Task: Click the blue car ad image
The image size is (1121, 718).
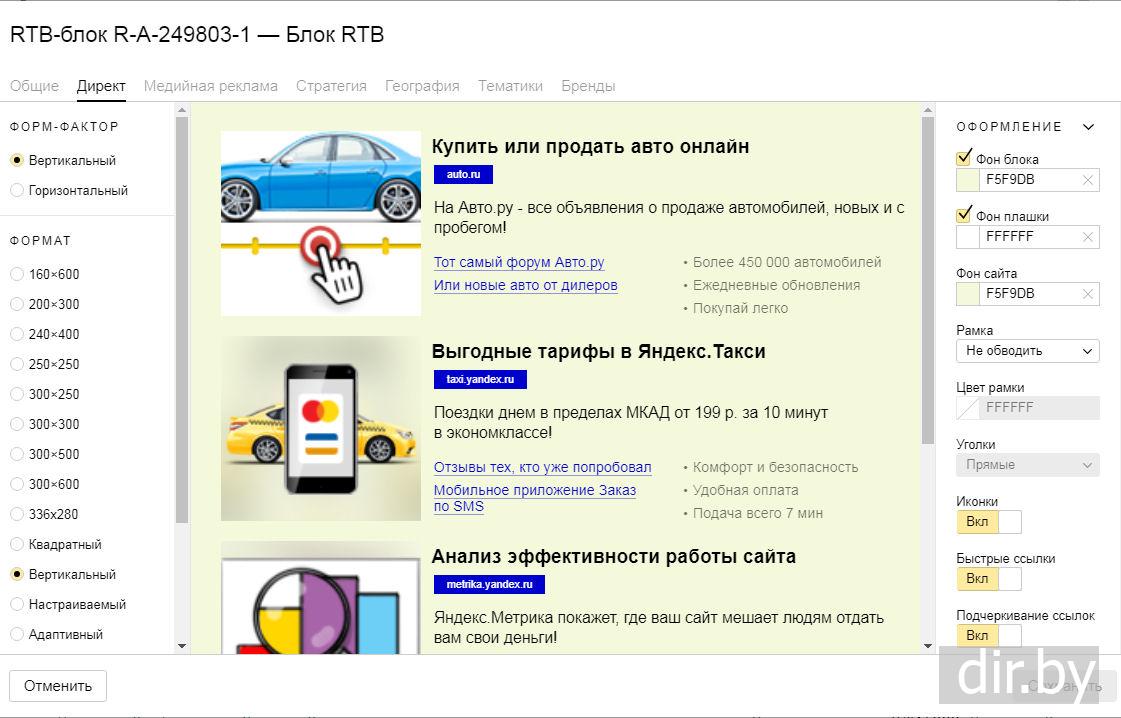Action: pos(321,223)
